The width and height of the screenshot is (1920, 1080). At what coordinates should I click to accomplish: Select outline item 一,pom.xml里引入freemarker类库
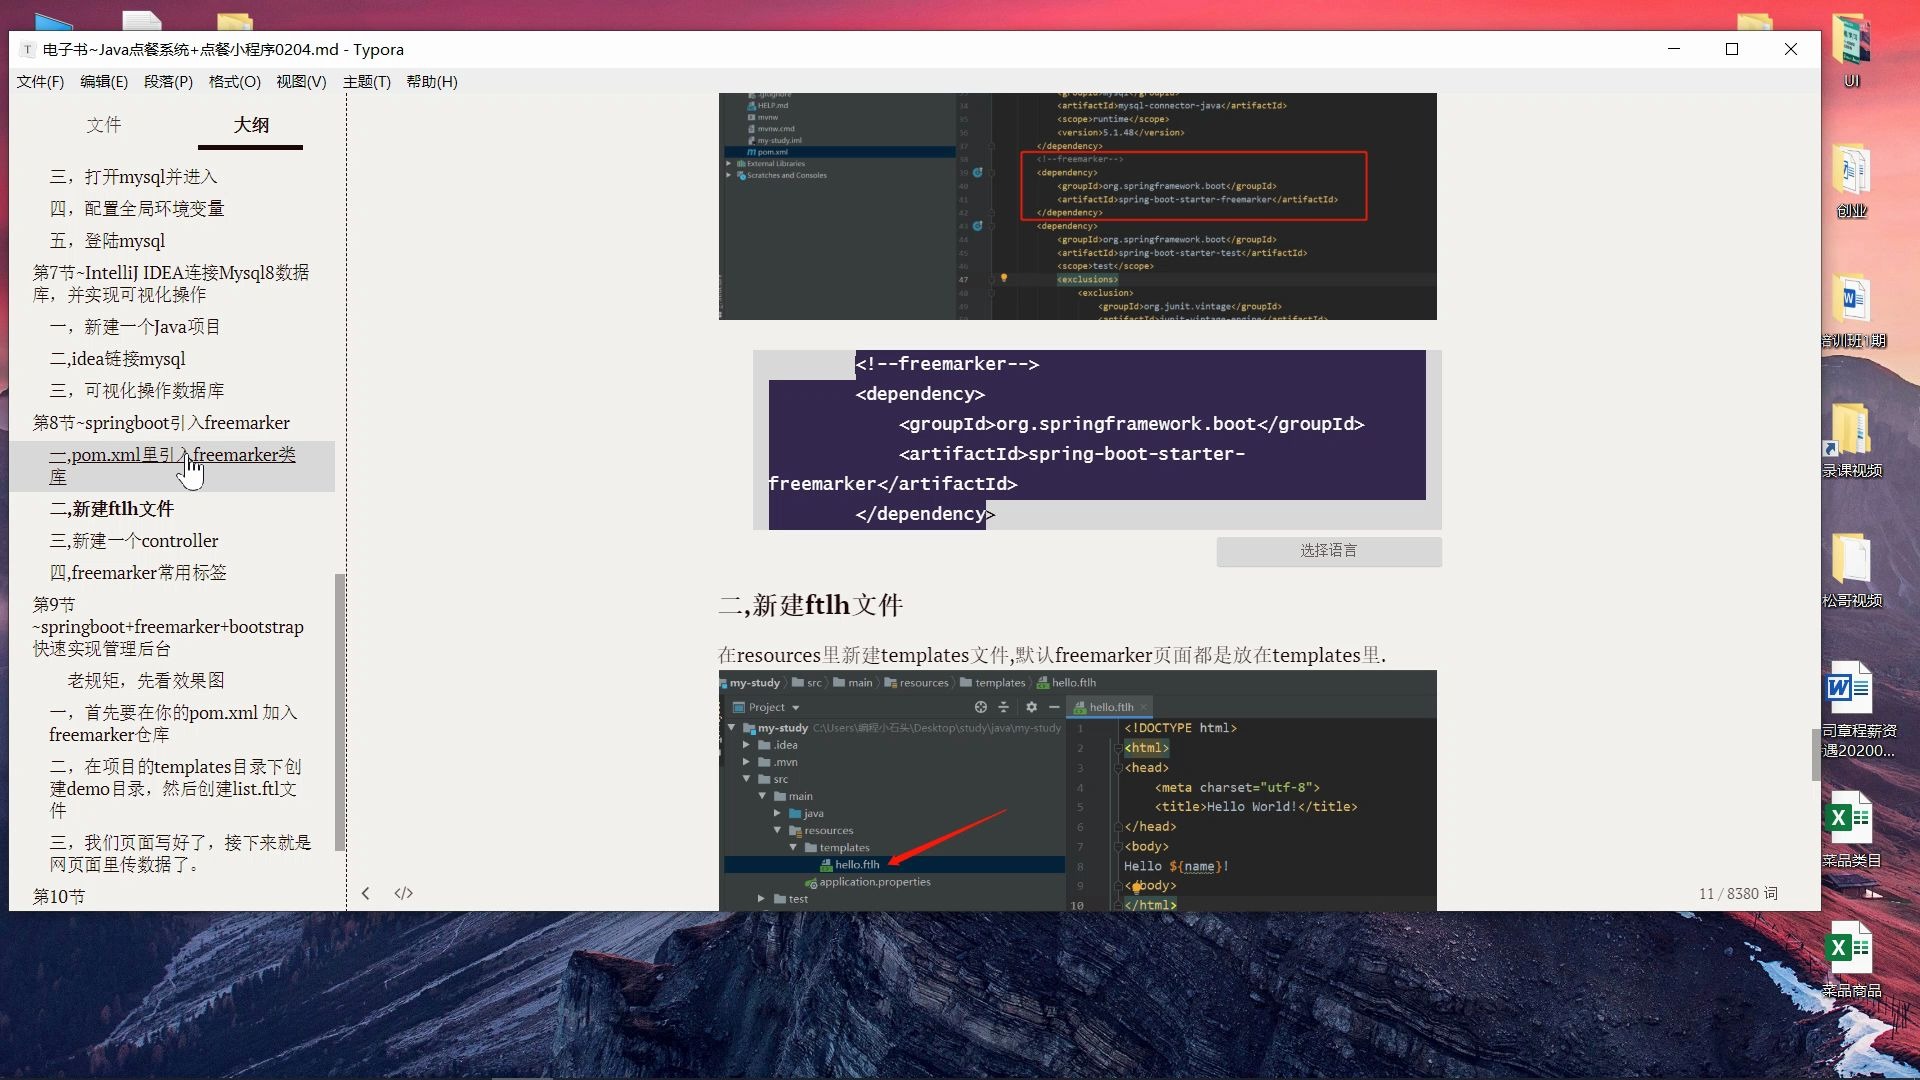[173, 466]
